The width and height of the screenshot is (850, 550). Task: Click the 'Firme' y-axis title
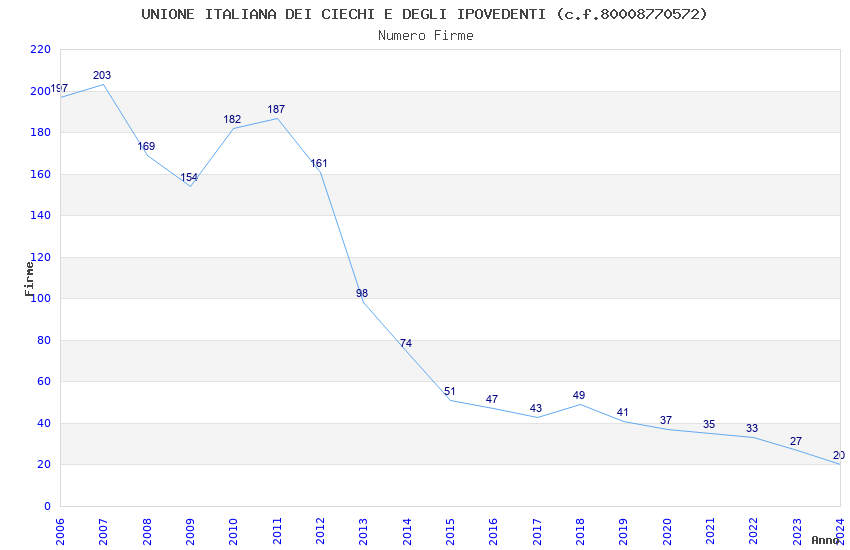[29, 279]
